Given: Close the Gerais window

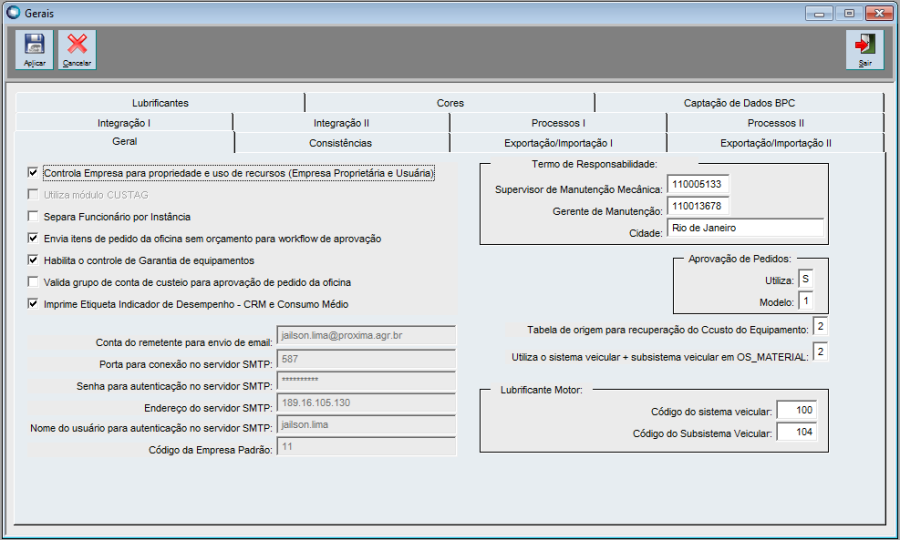Looking at the screenshot, I should click(x=879, y=13).
